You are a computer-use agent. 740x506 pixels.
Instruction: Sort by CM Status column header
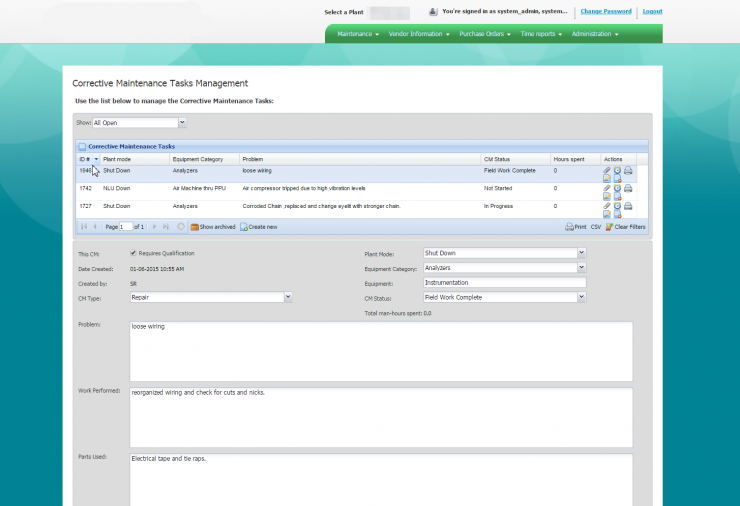coord(515,159)
